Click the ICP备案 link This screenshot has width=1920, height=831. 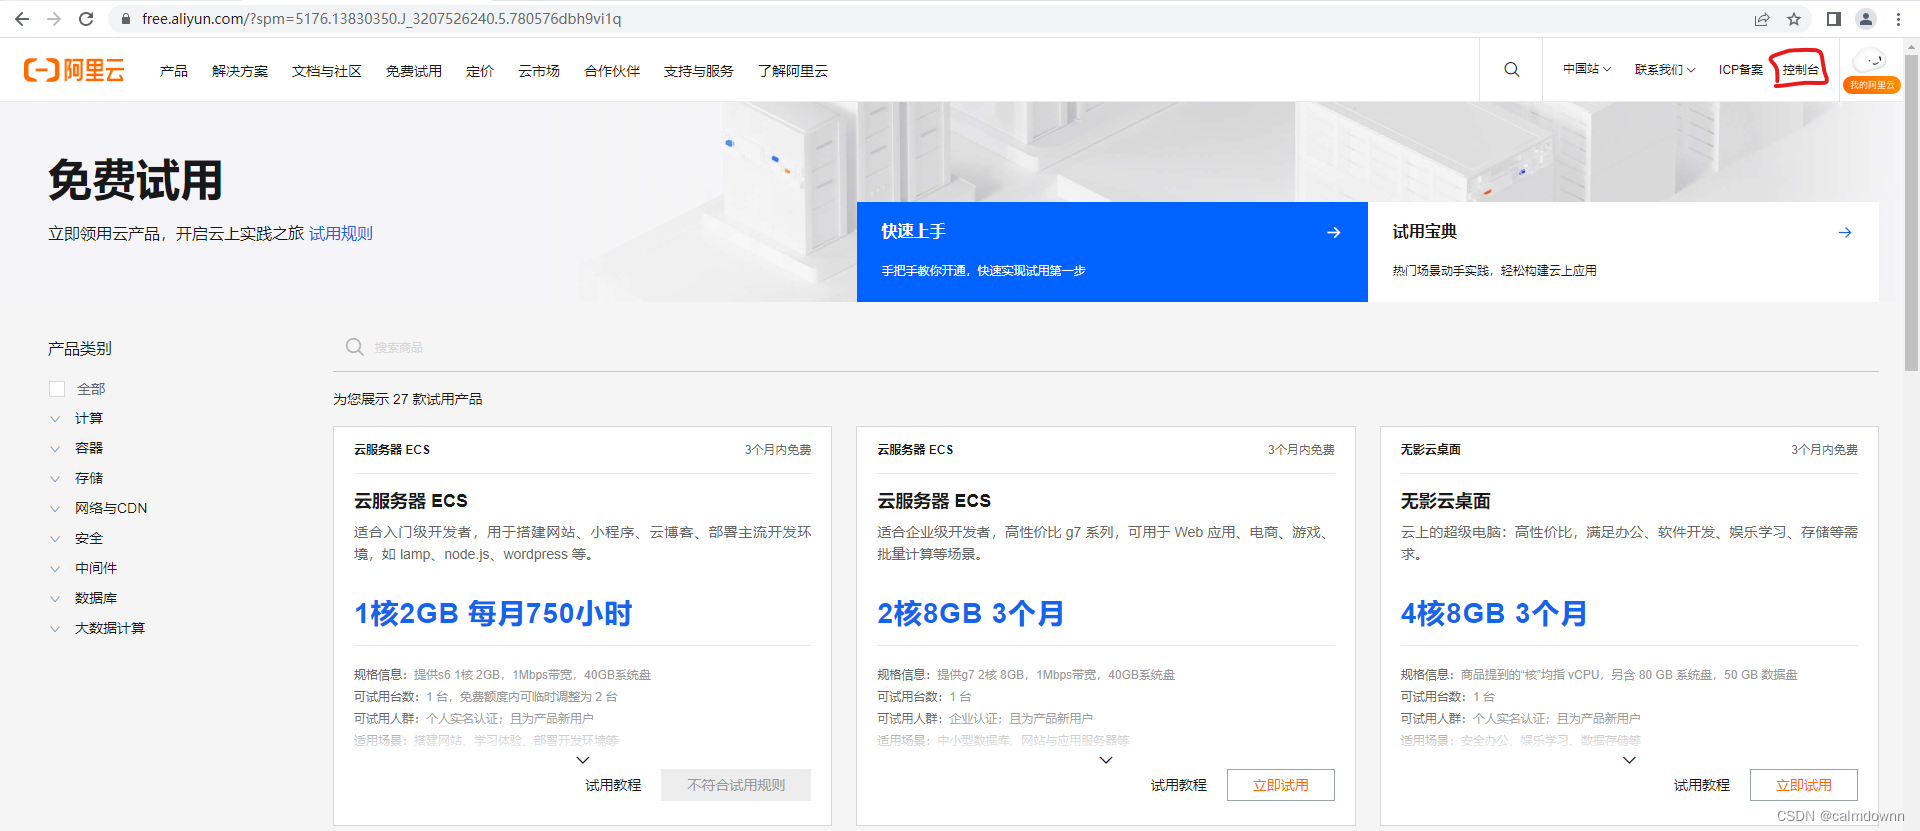pos(1741,69)
